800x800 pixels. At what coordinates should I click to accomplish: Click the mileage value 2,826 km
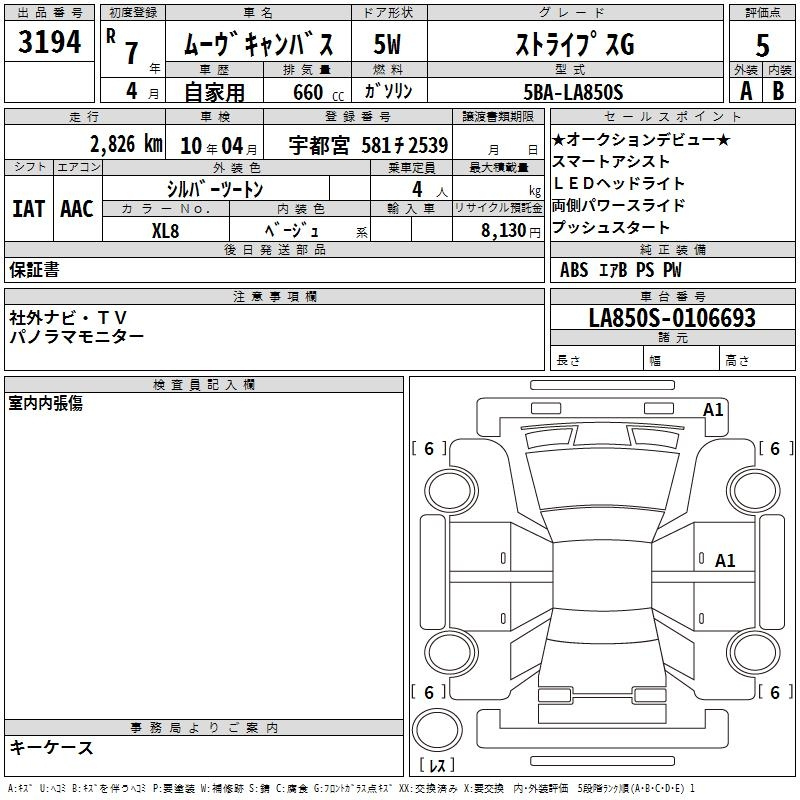tap(125, 144)
